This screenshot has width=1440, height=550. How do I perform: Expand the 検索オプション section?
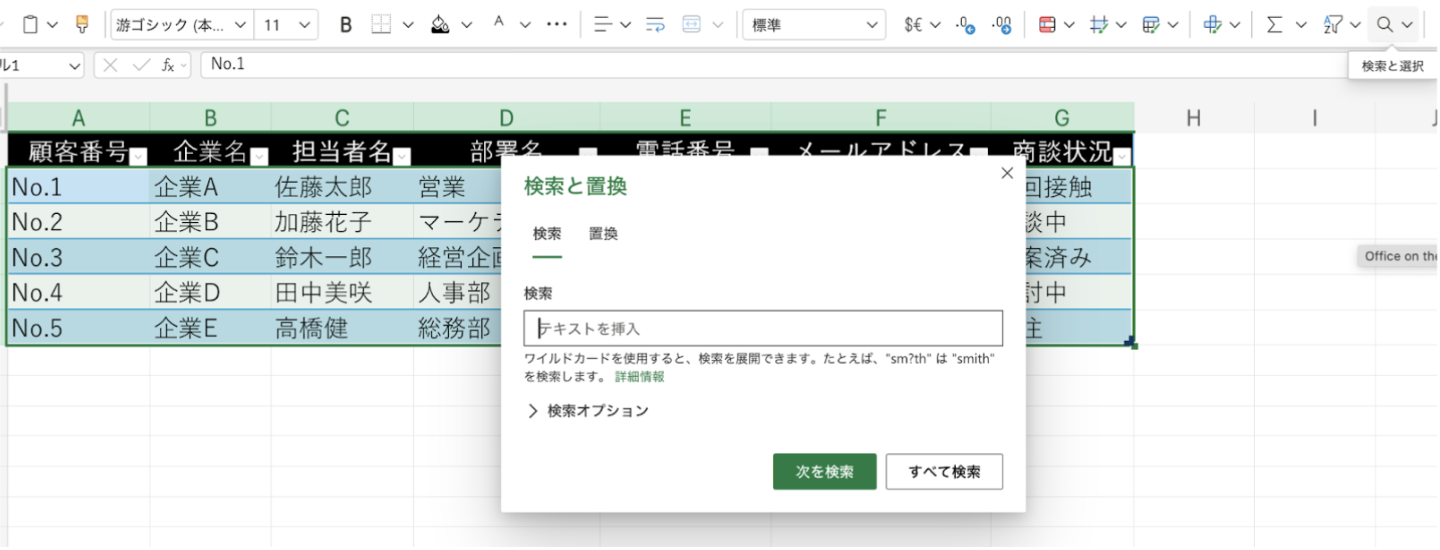(x=588, y=411)
